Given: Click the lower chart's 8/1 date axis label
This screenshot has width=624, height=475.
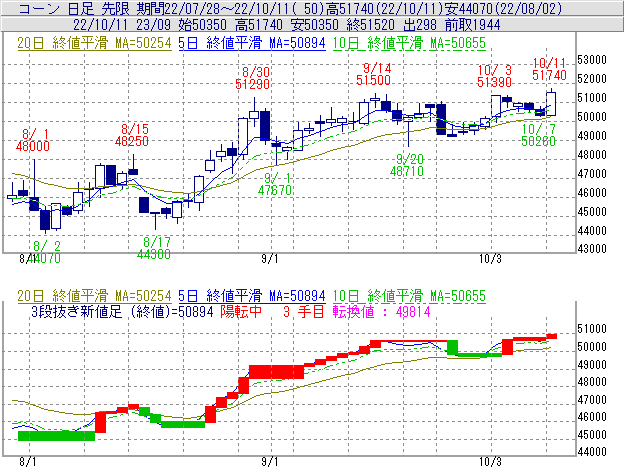Looking at the screenshot, I should [x=27, y=462].
